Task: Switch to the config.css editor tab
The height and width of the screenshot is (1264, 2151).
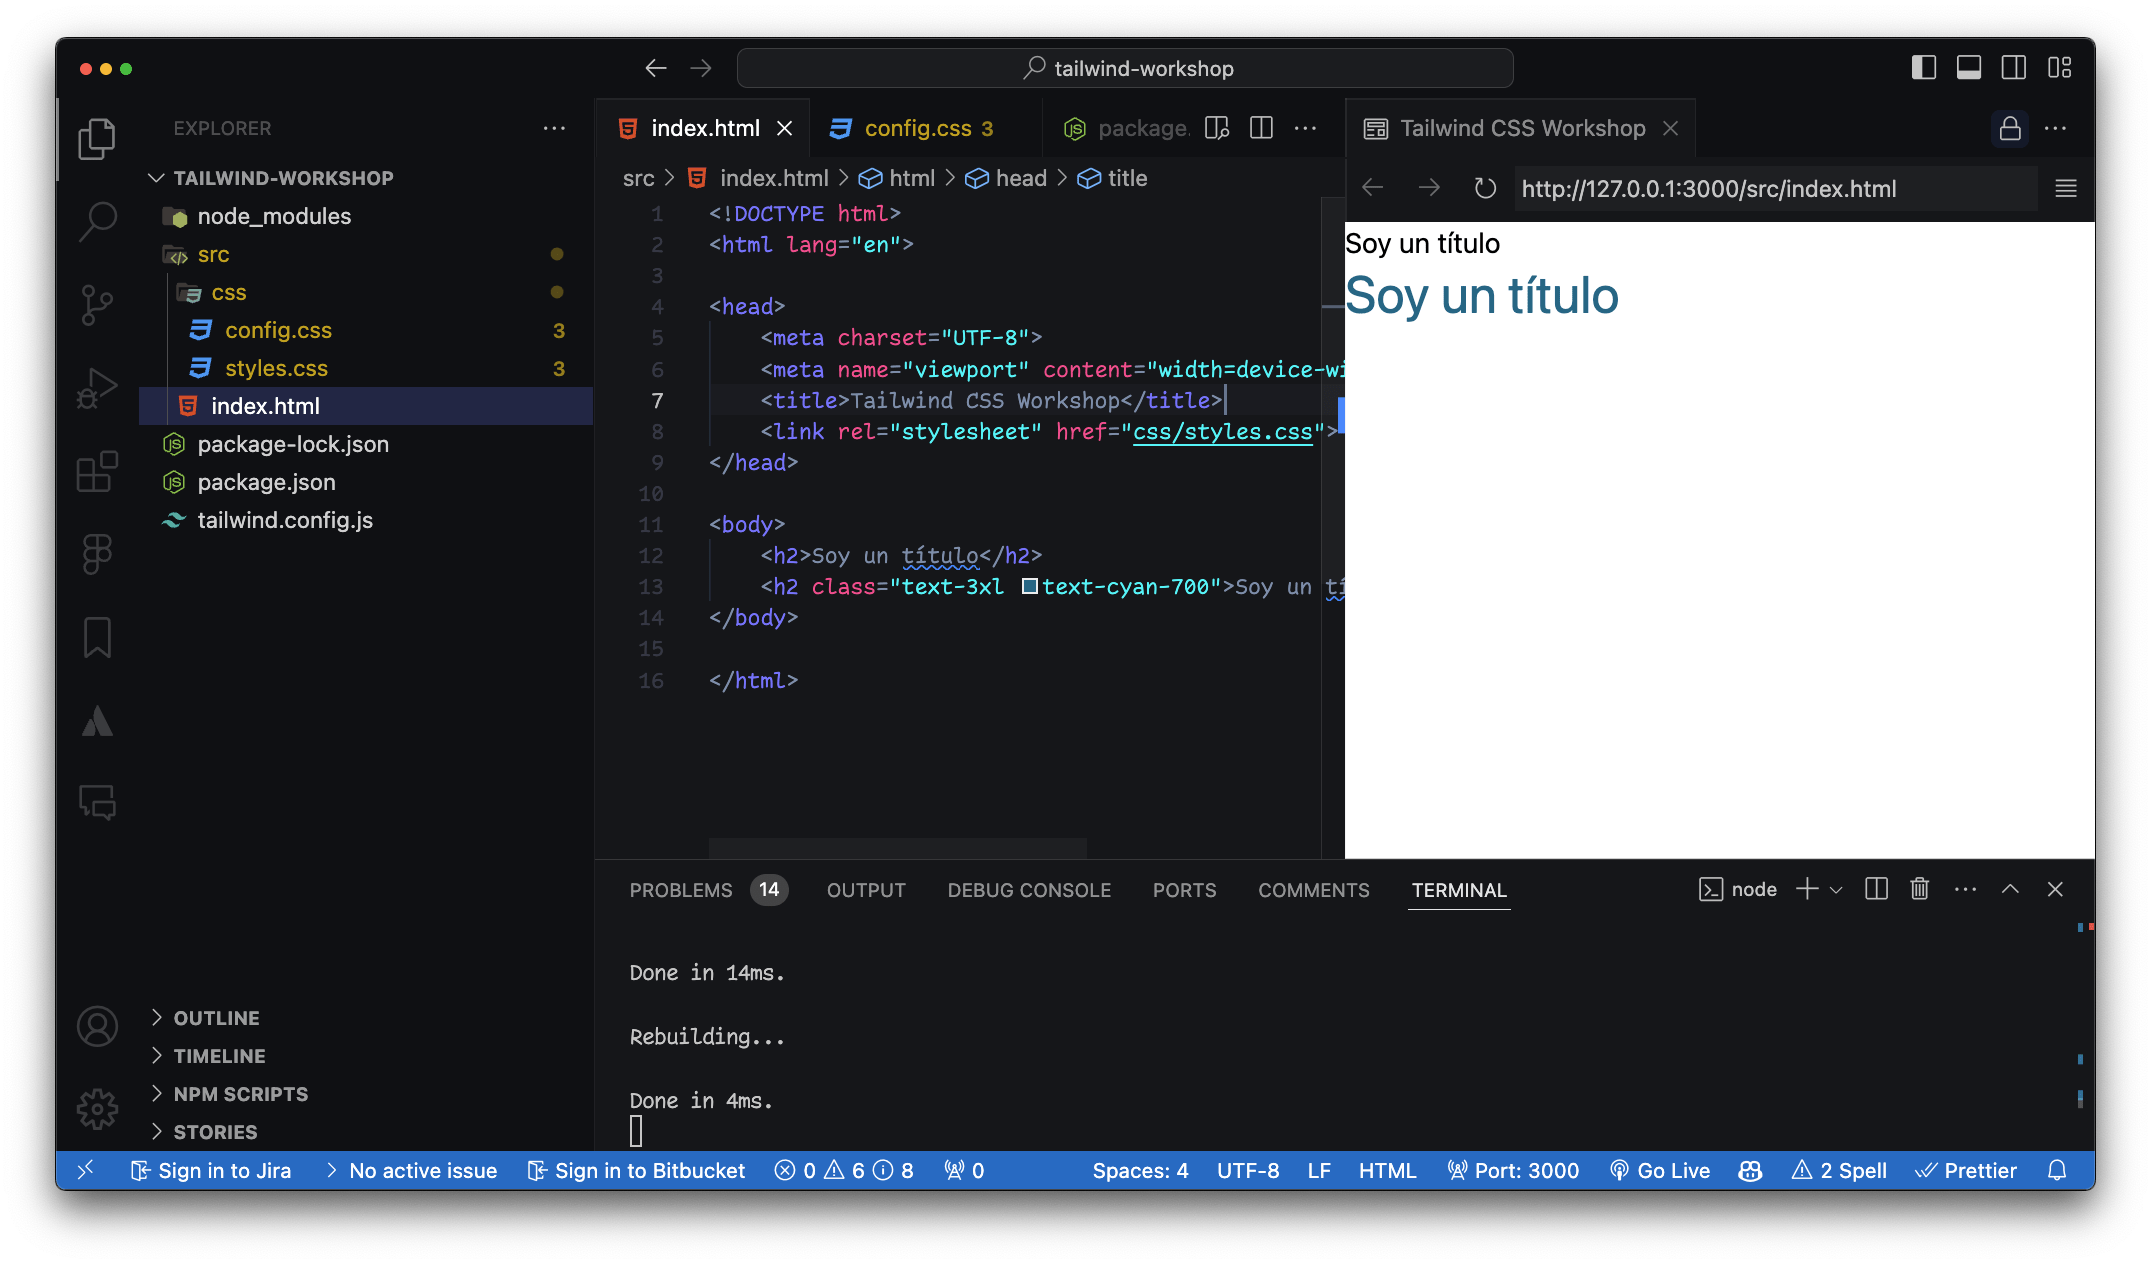Action: pyautogui.click(x=917, y=128)
